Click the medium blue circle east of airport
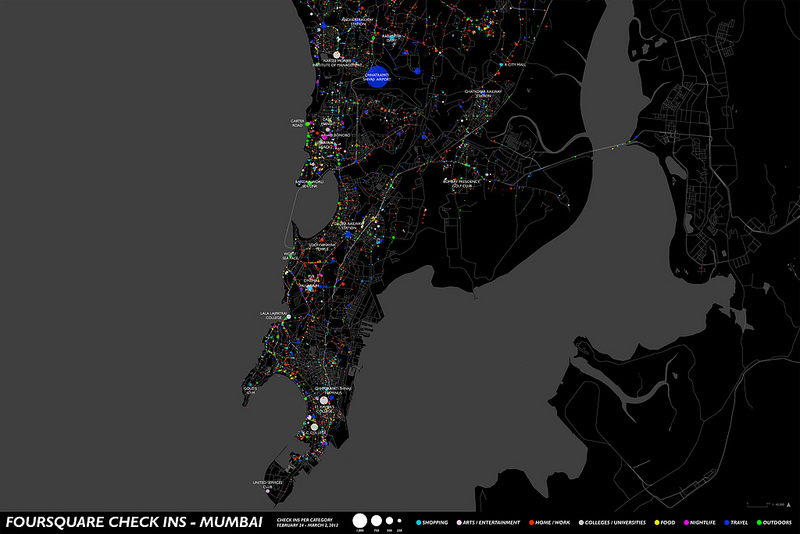 417,71
